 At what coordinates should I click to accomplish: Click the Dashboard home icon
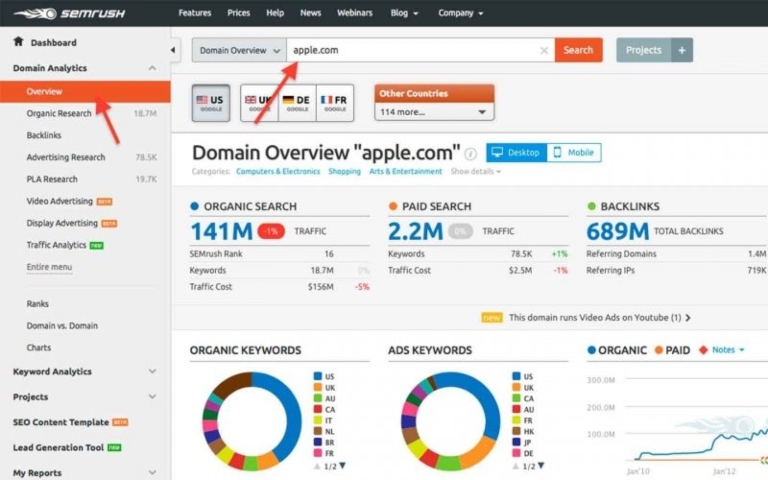click(18, 42)
